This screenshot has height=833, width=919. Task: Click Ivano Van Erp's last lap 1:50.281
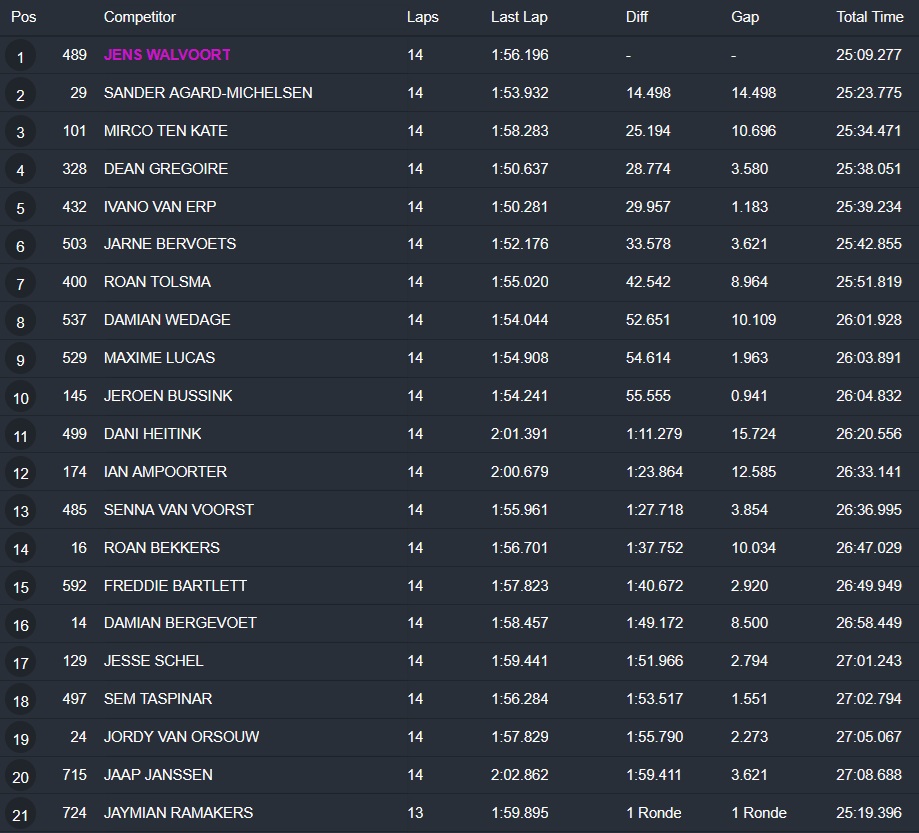[x=519, y=207]
